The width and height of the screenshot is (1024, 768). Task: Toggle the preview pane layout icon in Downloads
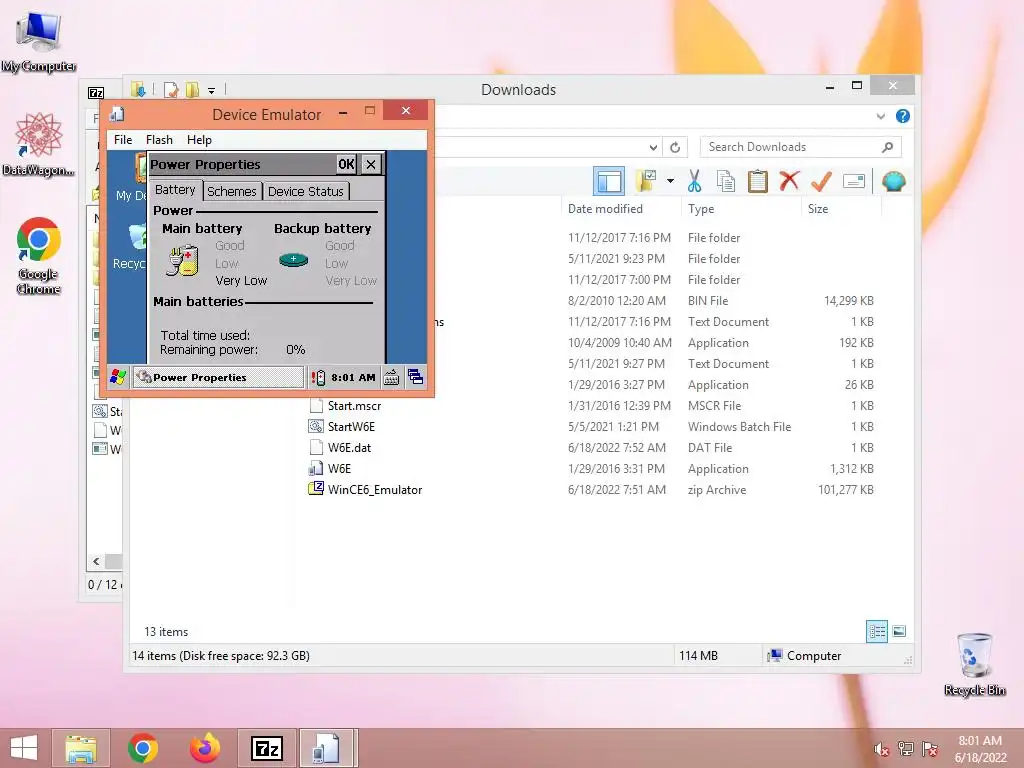[609, 182]
